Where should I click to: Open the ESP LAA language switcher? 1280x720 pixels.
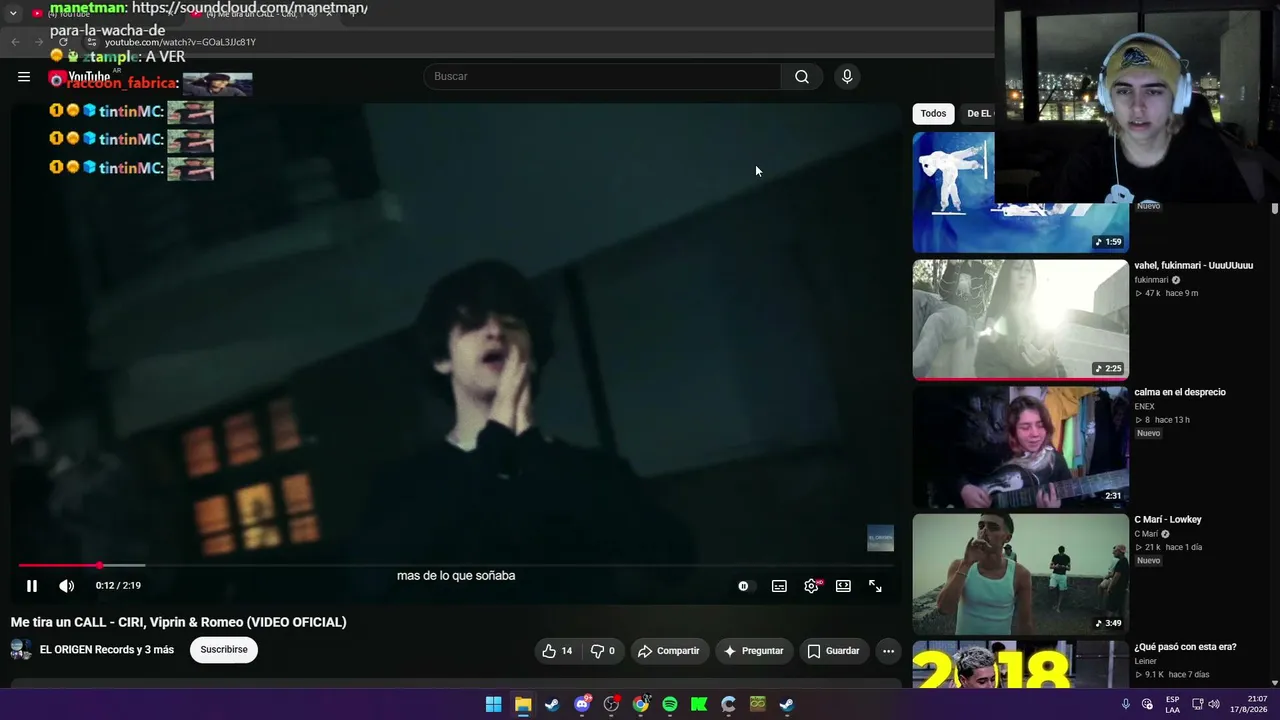1172,705
